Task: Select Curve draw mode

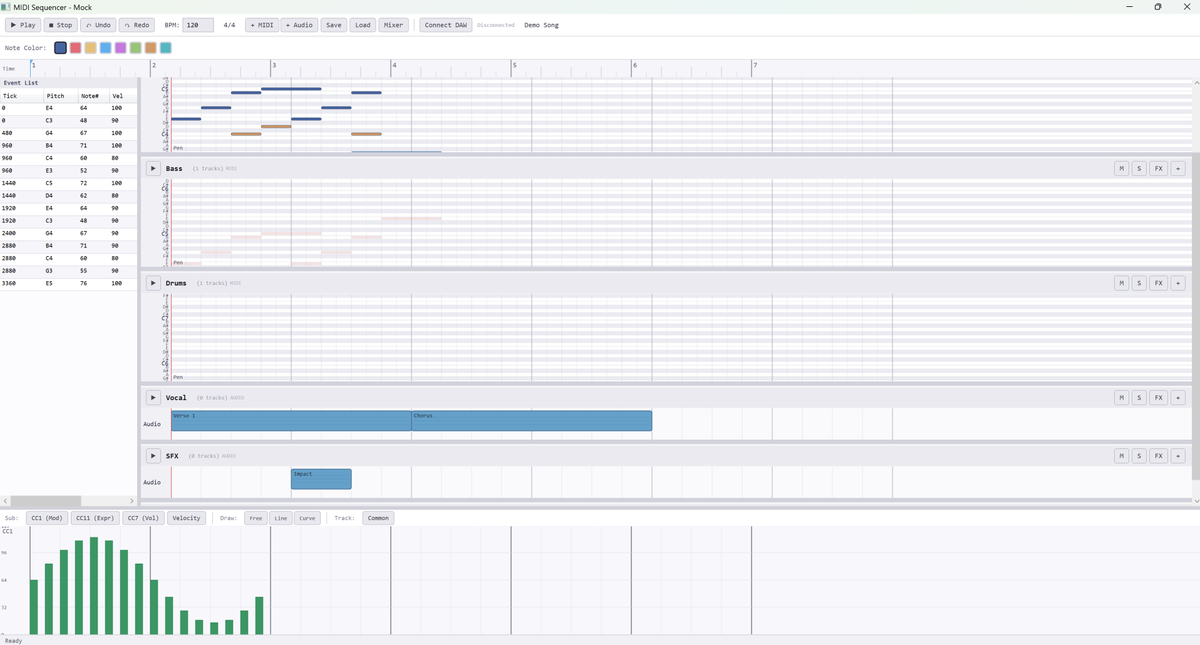Action: pyautogui.click(x=308, y=518)
